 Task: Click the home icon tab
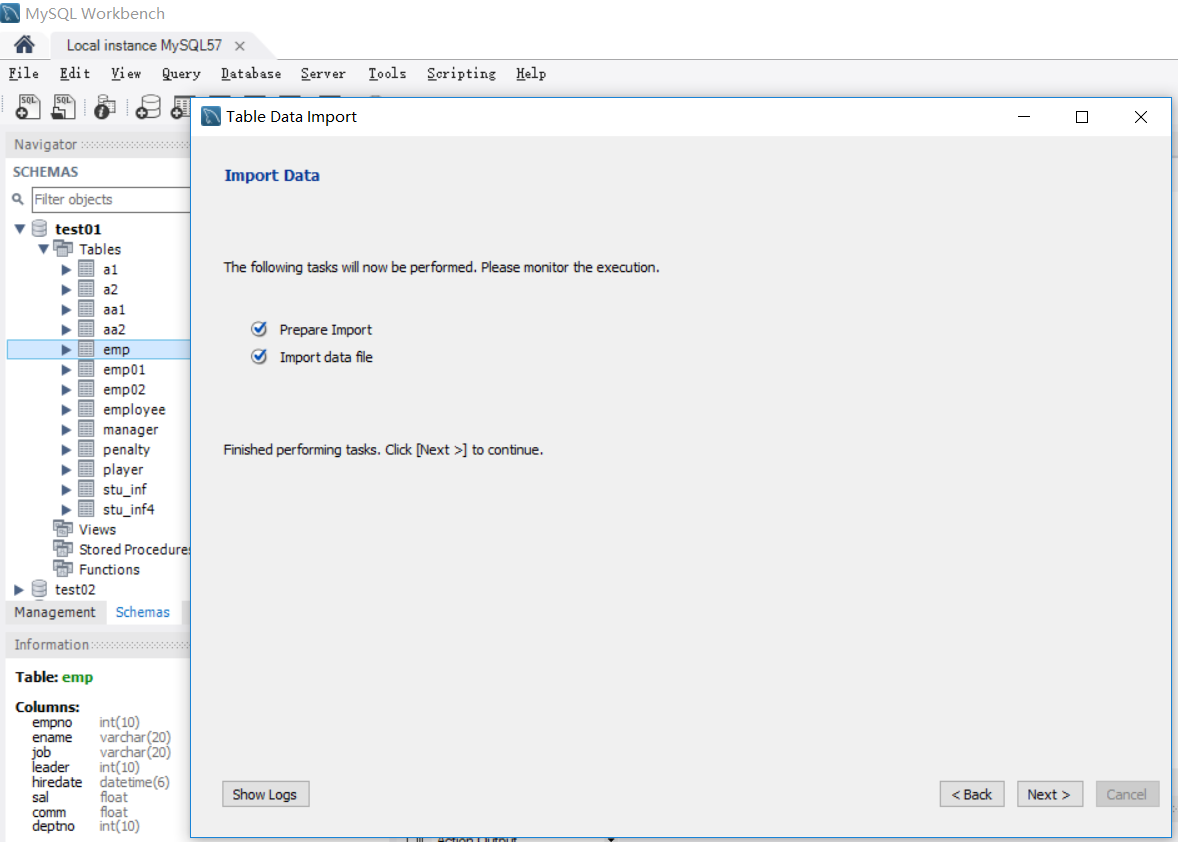click(x=24, y=45)
